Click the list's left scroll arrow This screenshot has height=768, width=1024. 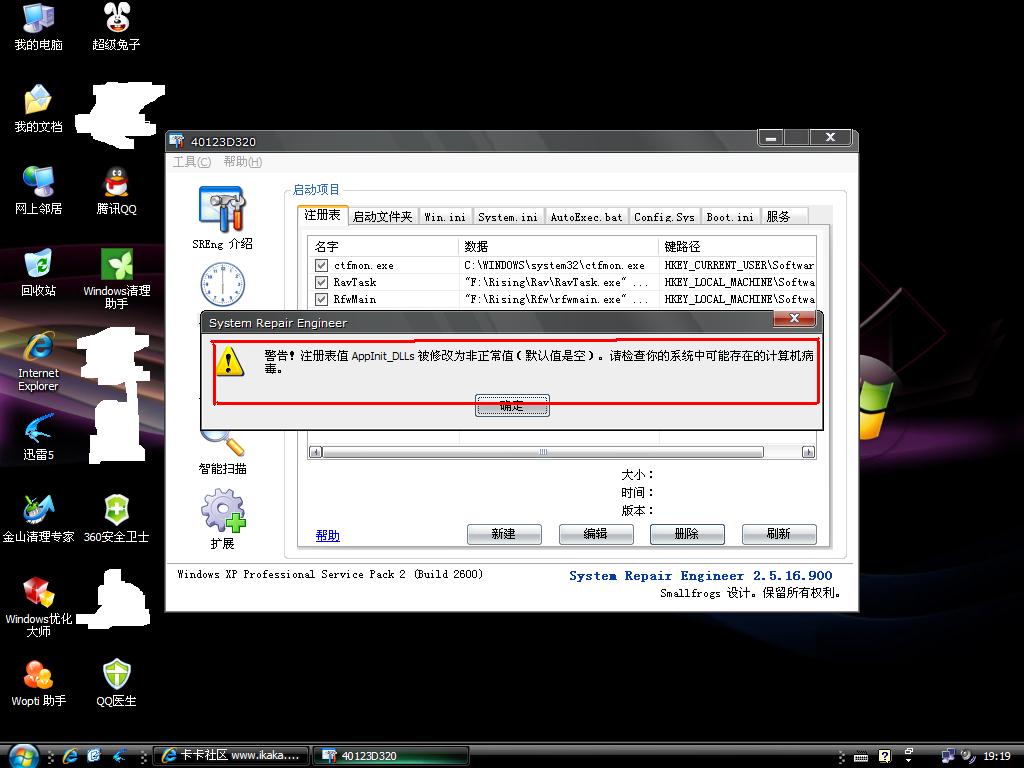click(x=315, y=452)
